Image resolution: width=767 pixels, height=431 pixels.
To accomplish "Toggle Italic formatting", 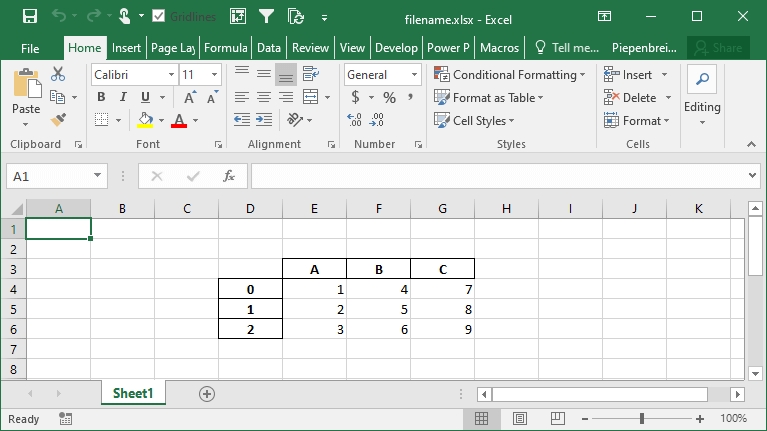I will coord(123,98).
